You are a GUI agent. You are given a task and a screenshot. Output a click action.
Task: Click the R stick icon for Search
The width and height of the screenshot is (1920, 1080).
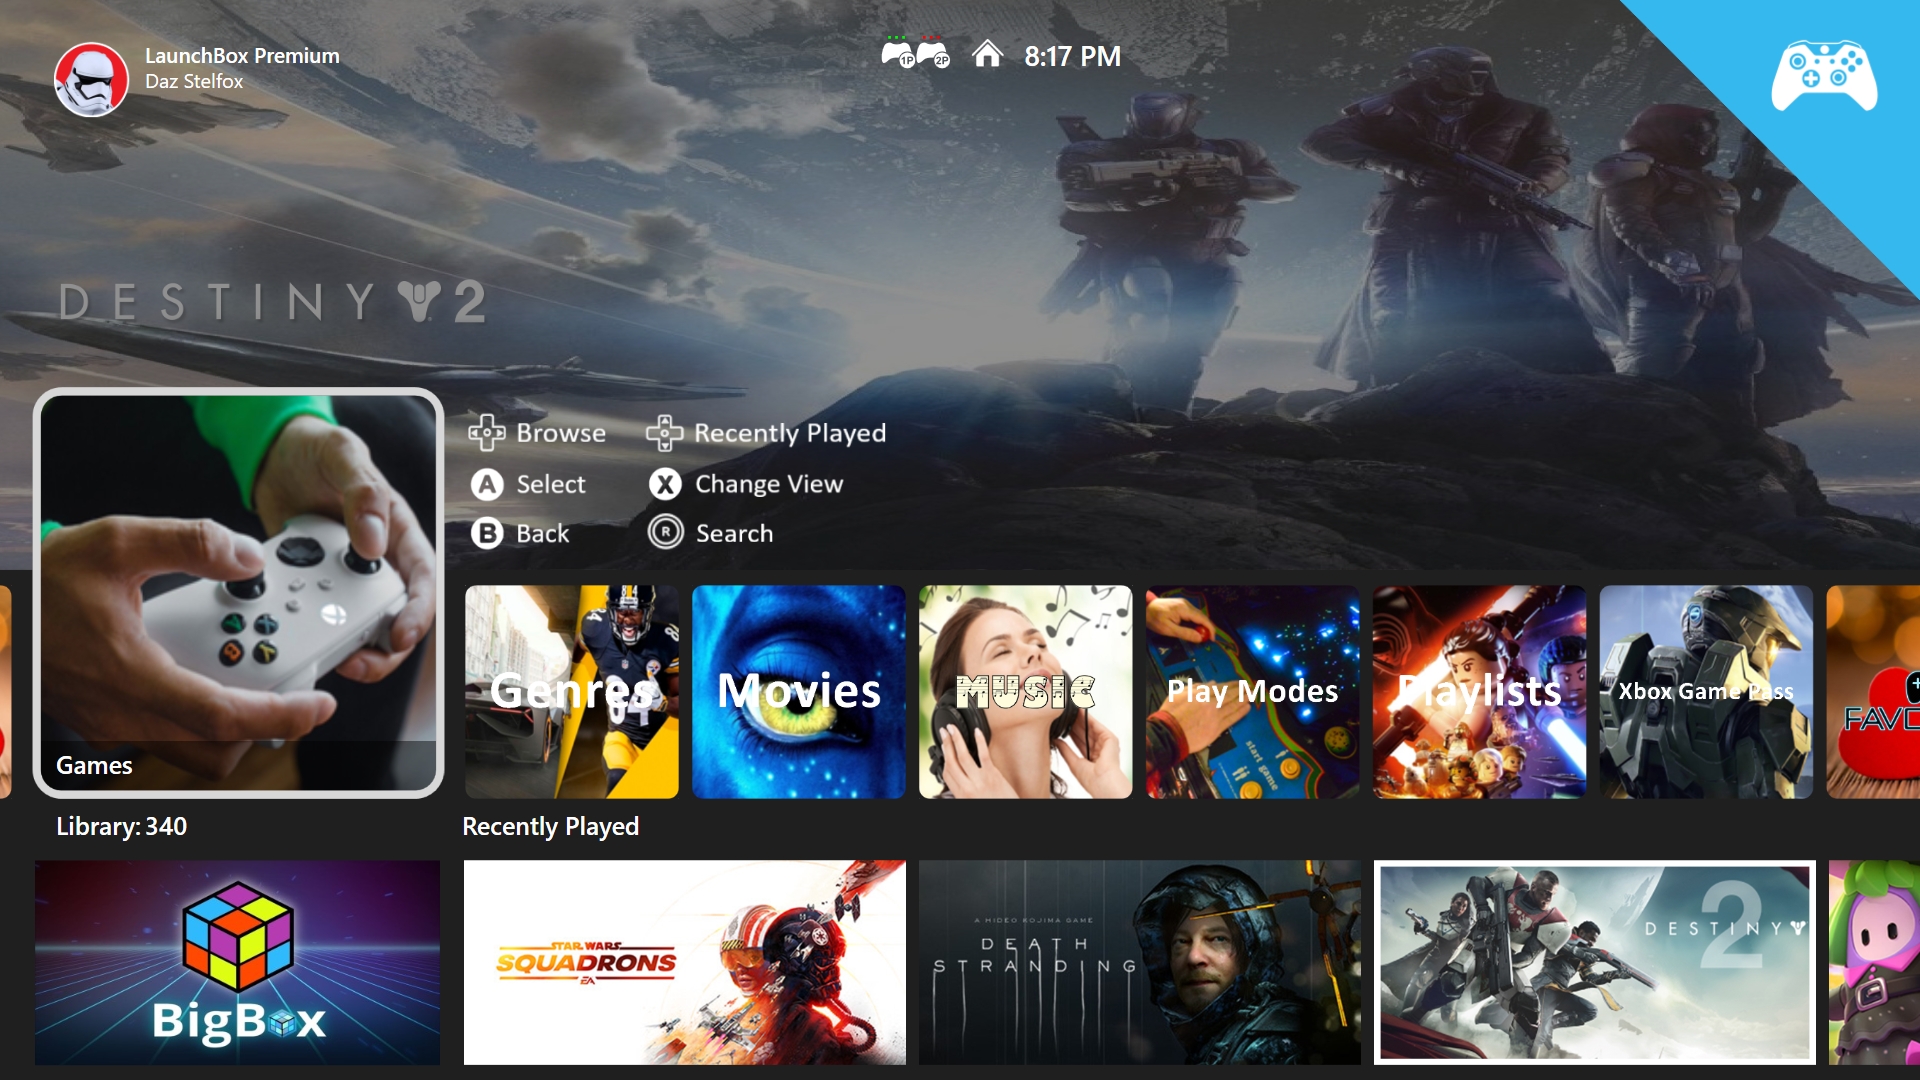pos(665,532)
